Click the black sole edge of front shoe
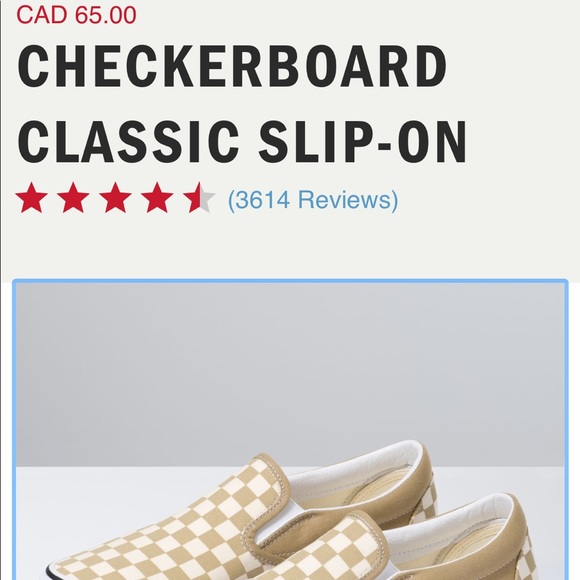 [54, 573]
